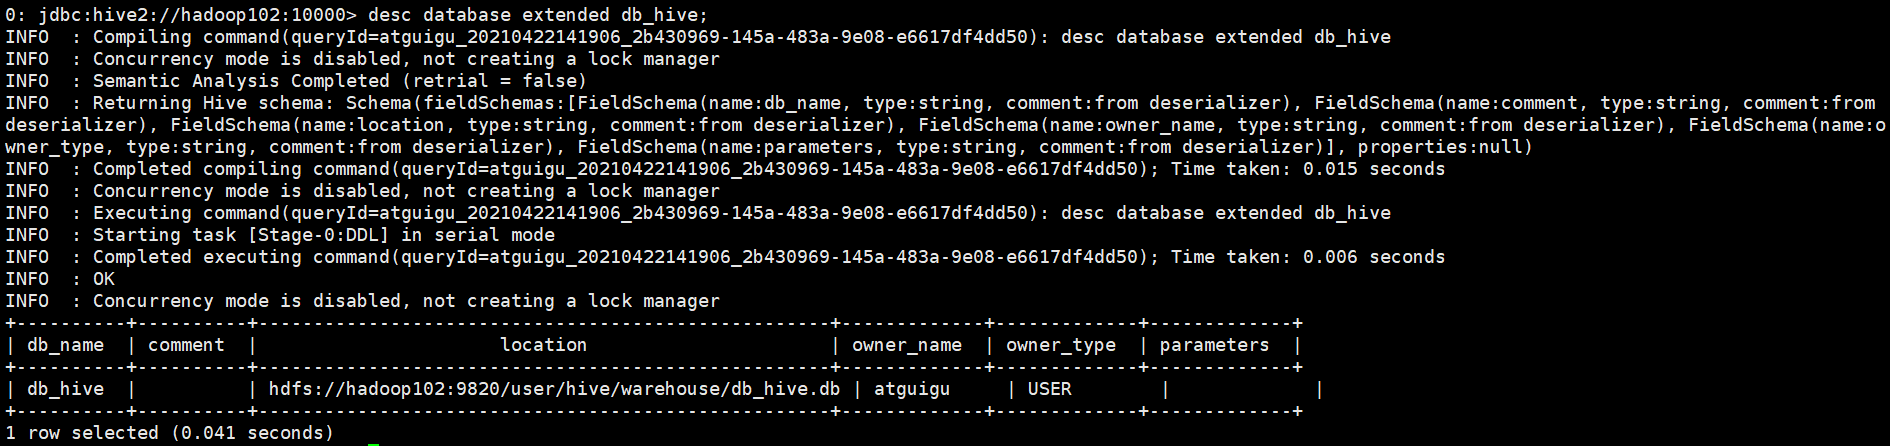The width and height of the screenshot is (1890, 446).
Task: Click the parameters column header
Action: [x=1214, y=345]
